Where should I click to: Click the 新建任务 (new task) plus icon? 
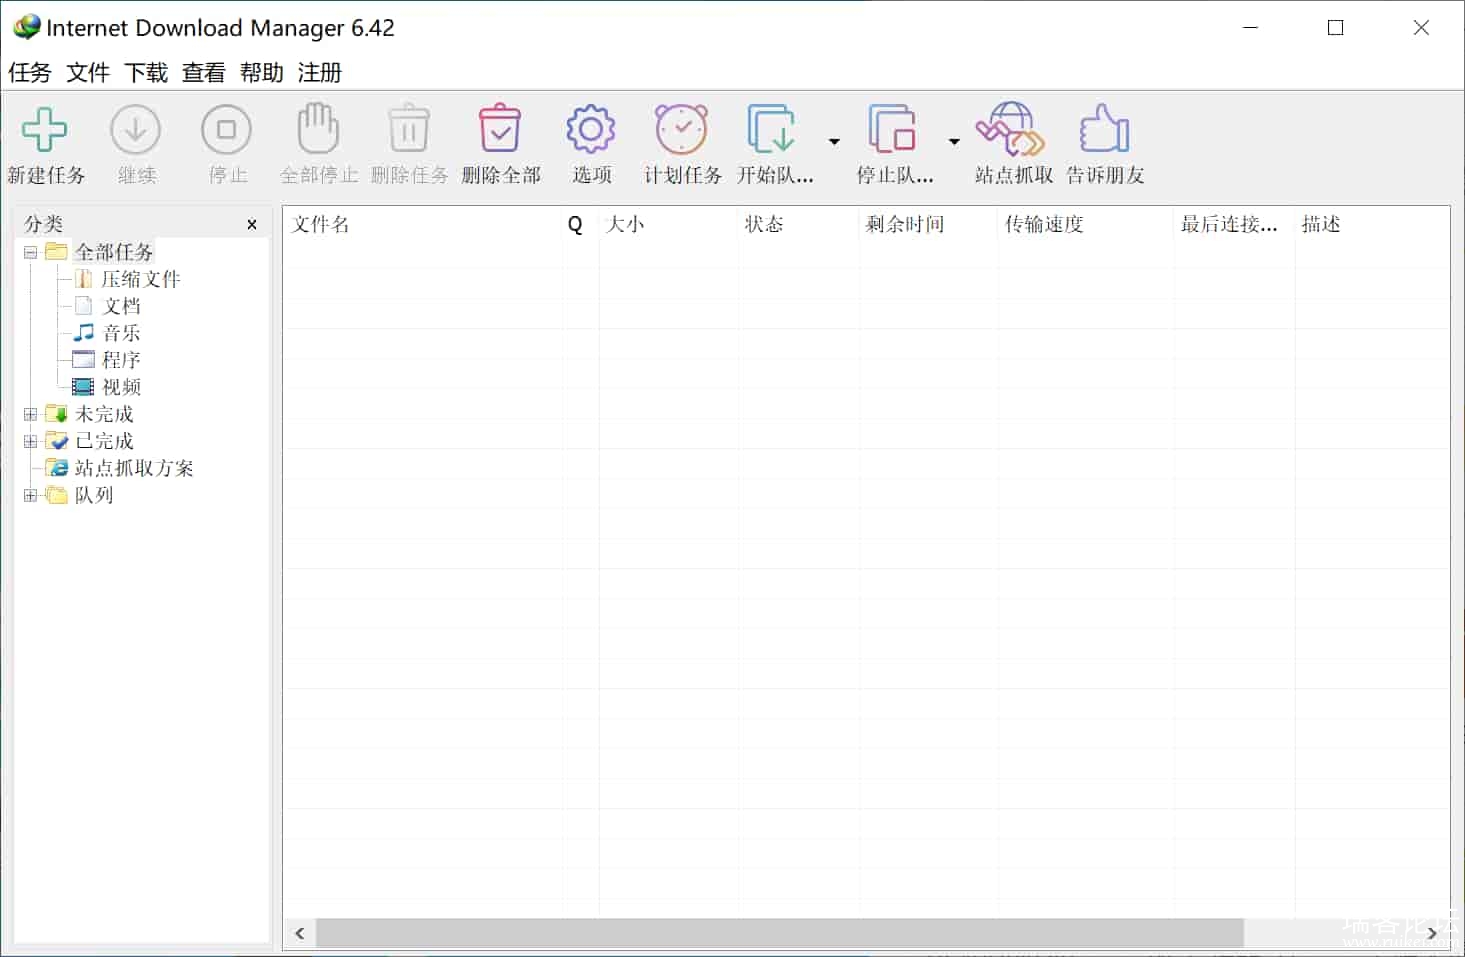tap(45, 131)
